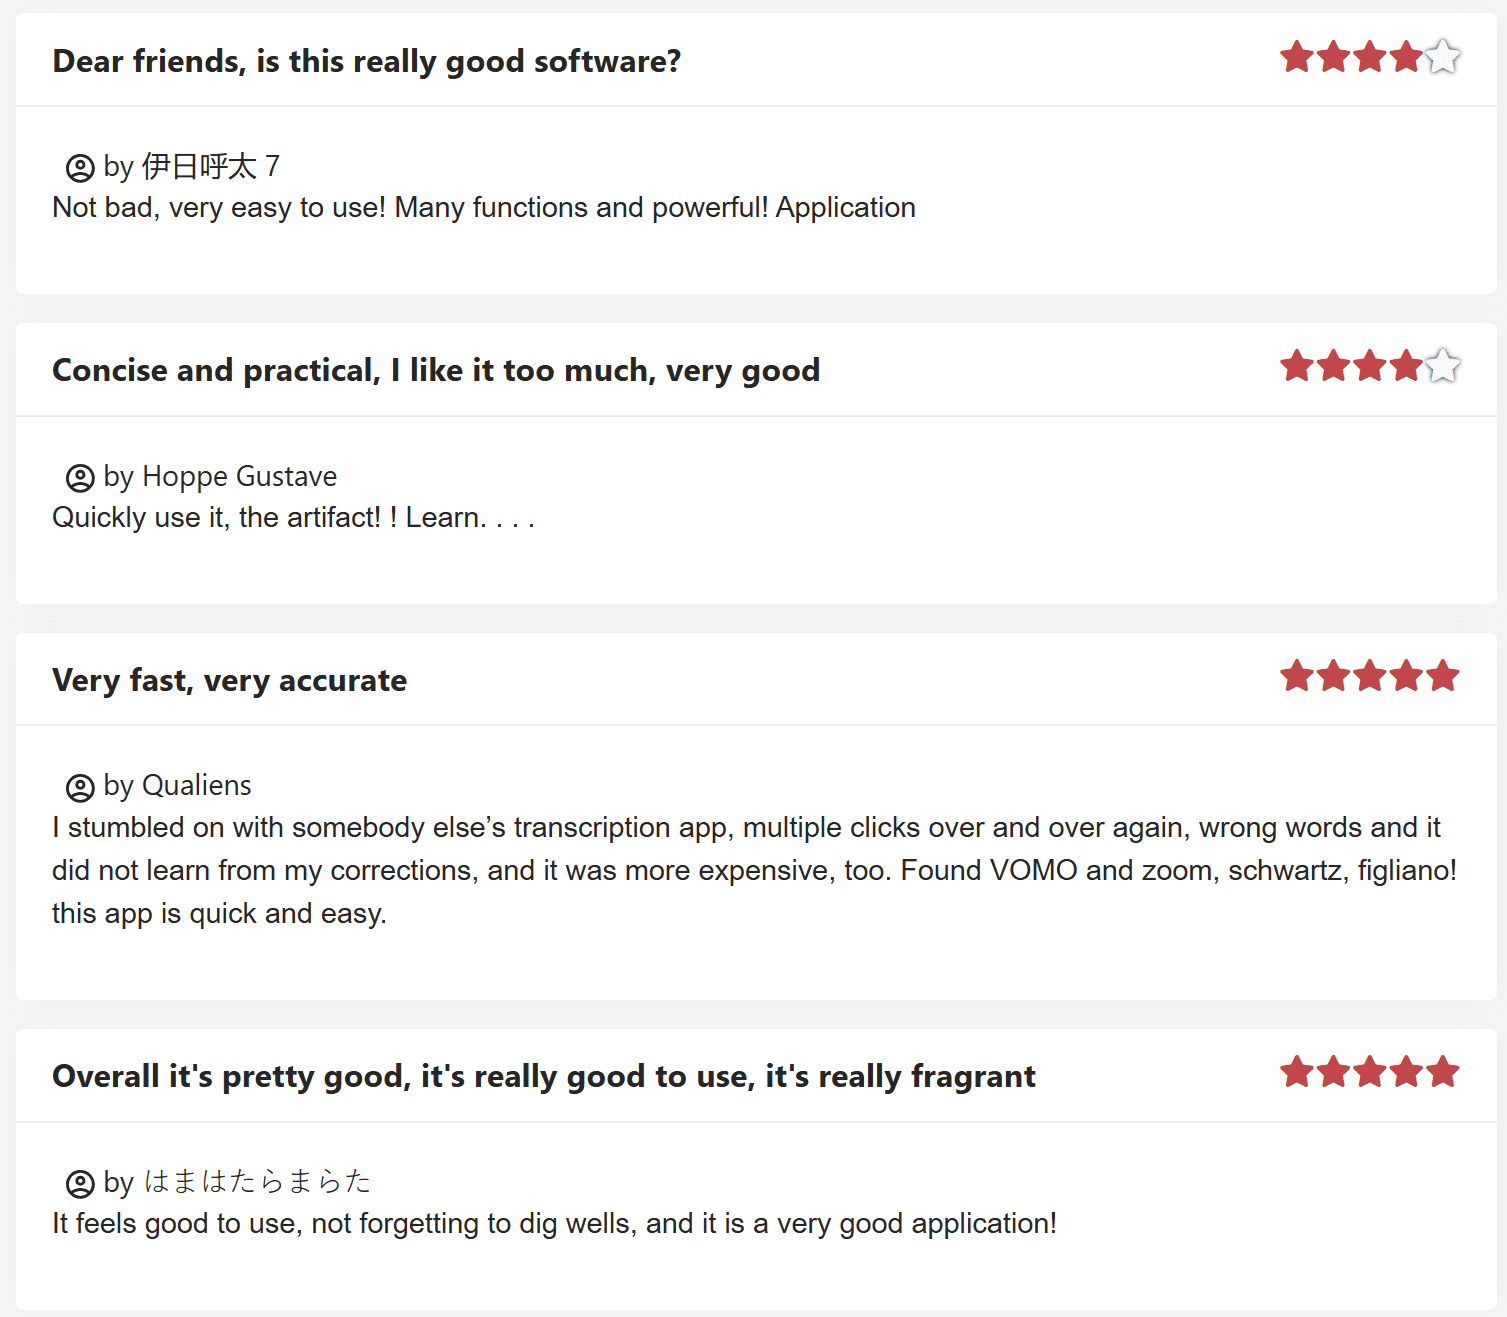The height and width of the screenshot is (1317, 1507).
Task: Click the user avatar icon beside Hoppe Gustave
Action: [x=80, y=478]
